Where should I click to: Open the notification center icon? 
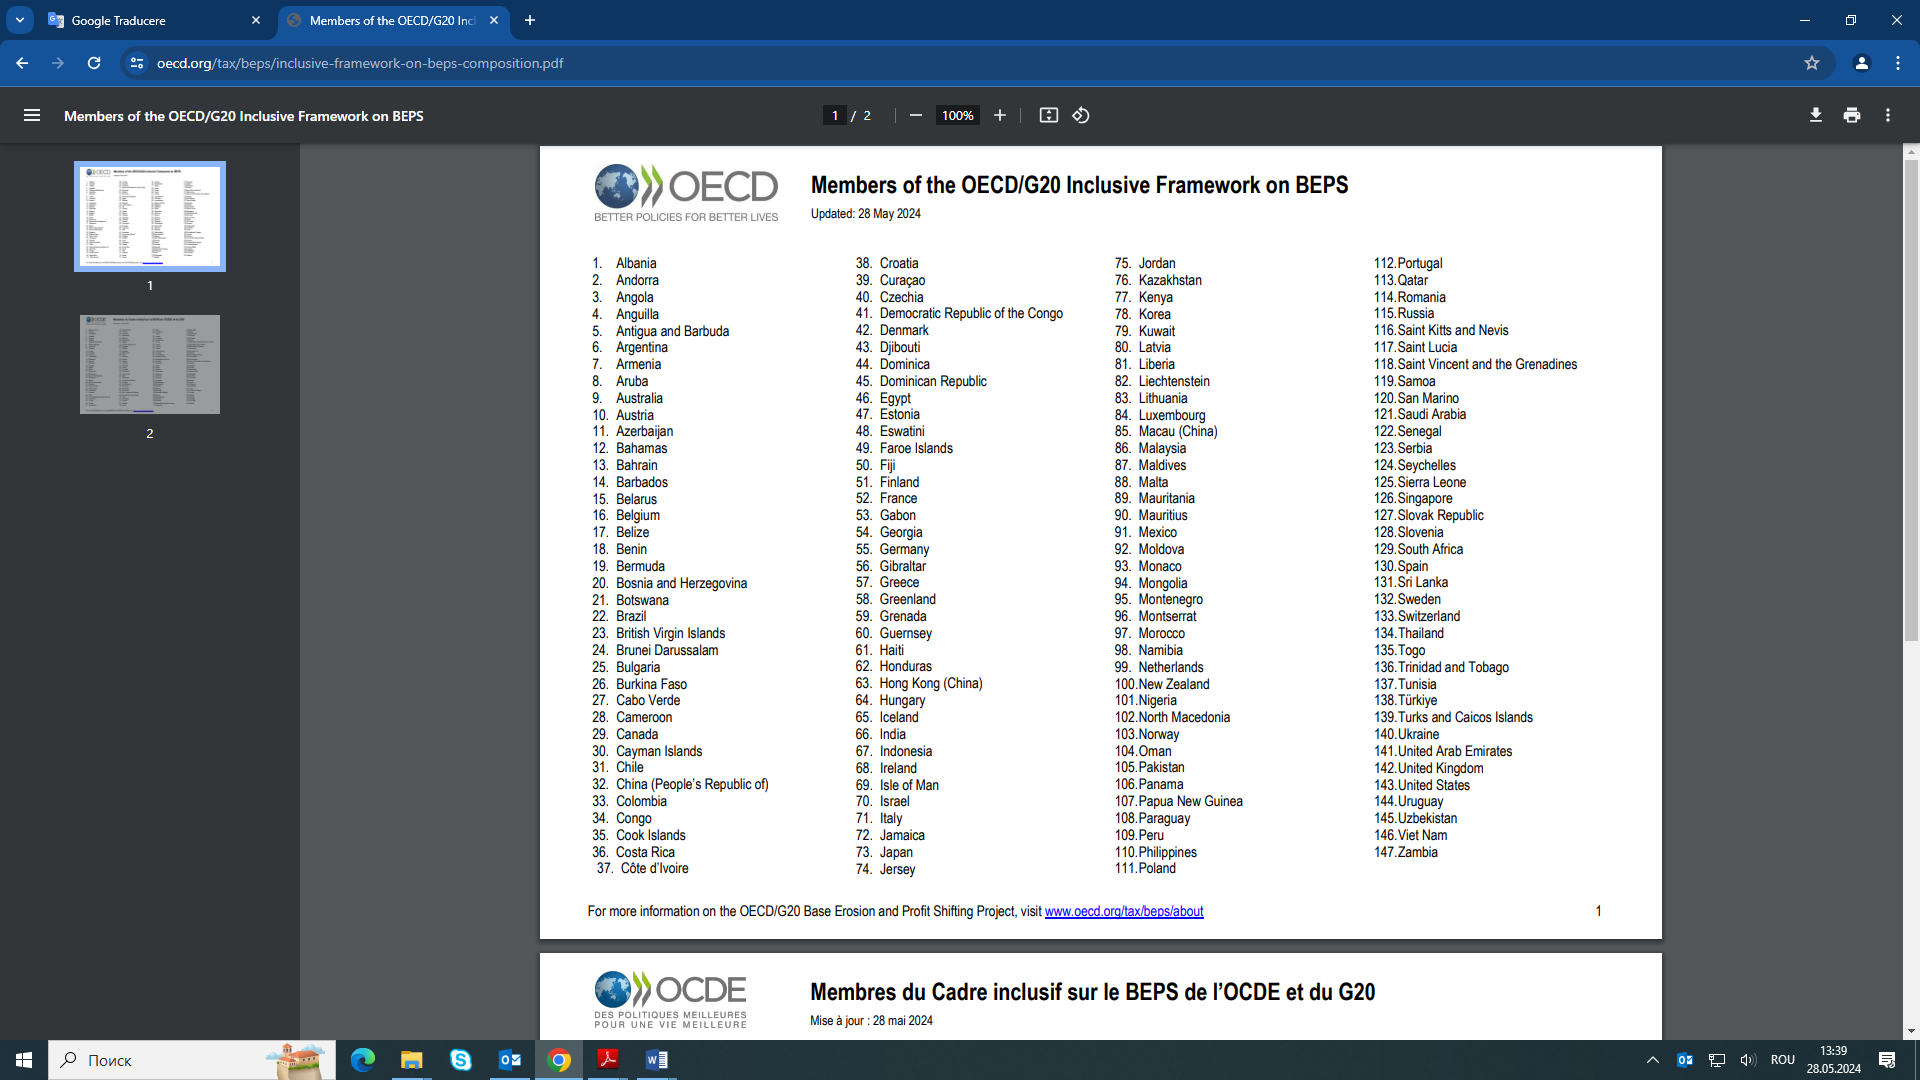pyautogui.click(x=1887, y=1060)
